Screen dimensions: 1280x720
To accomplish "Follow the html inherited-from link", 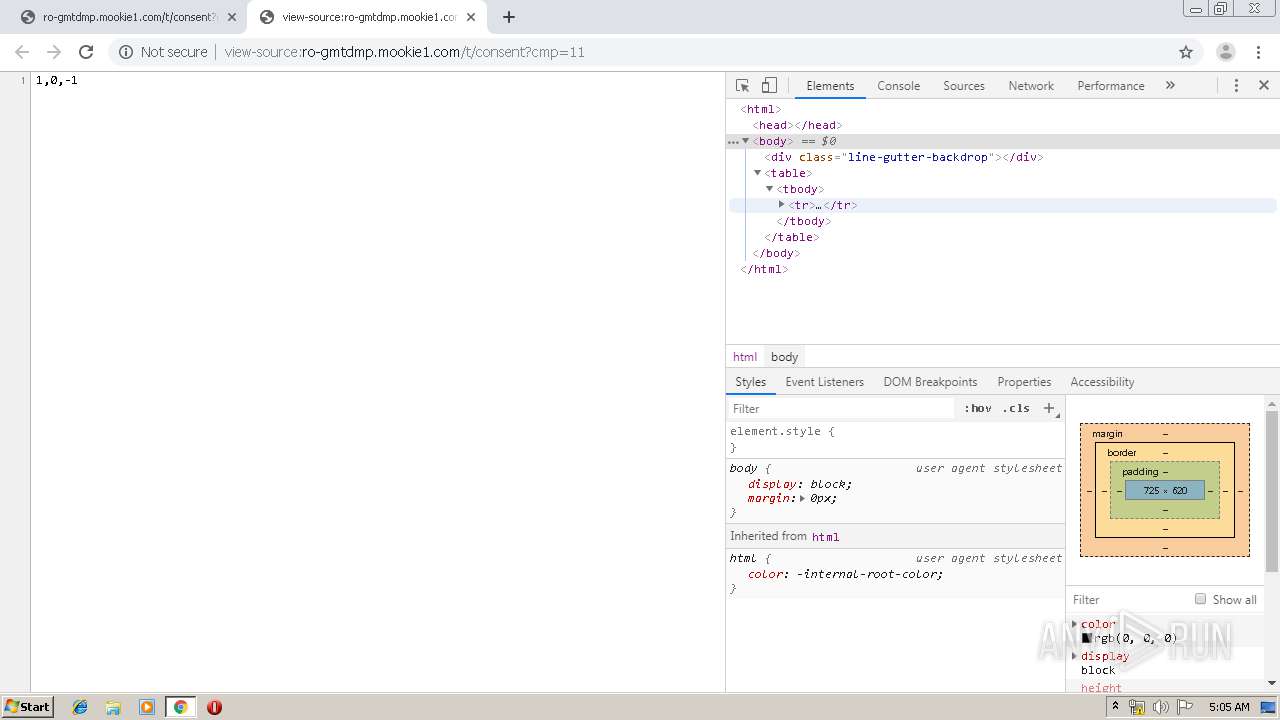I will pyautogui.click(x=825, y=537).
